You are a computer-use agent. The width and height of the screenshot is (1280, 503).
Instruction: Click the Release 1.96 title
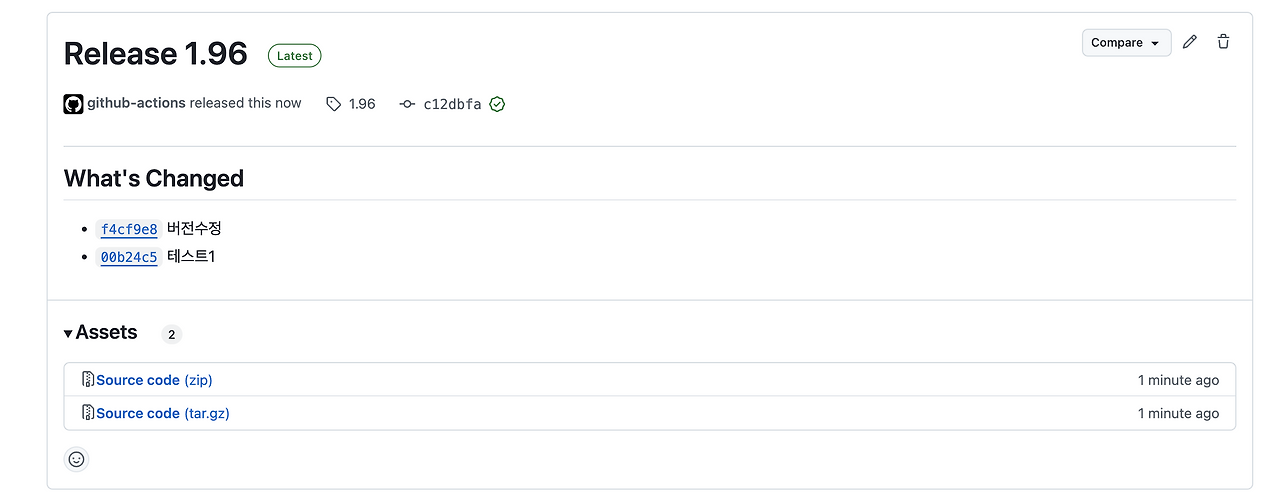point(155,53)
